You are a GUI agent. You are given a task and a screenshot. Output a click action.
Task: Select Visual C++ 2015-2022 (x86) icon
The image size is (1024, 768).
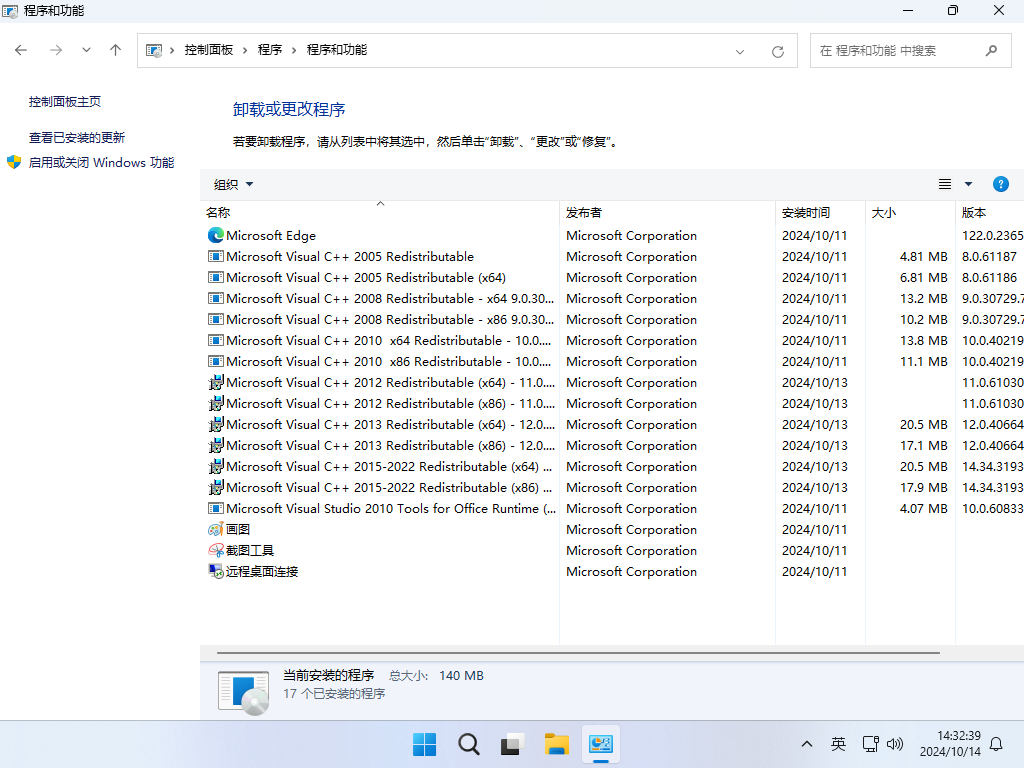coord(216,487)
